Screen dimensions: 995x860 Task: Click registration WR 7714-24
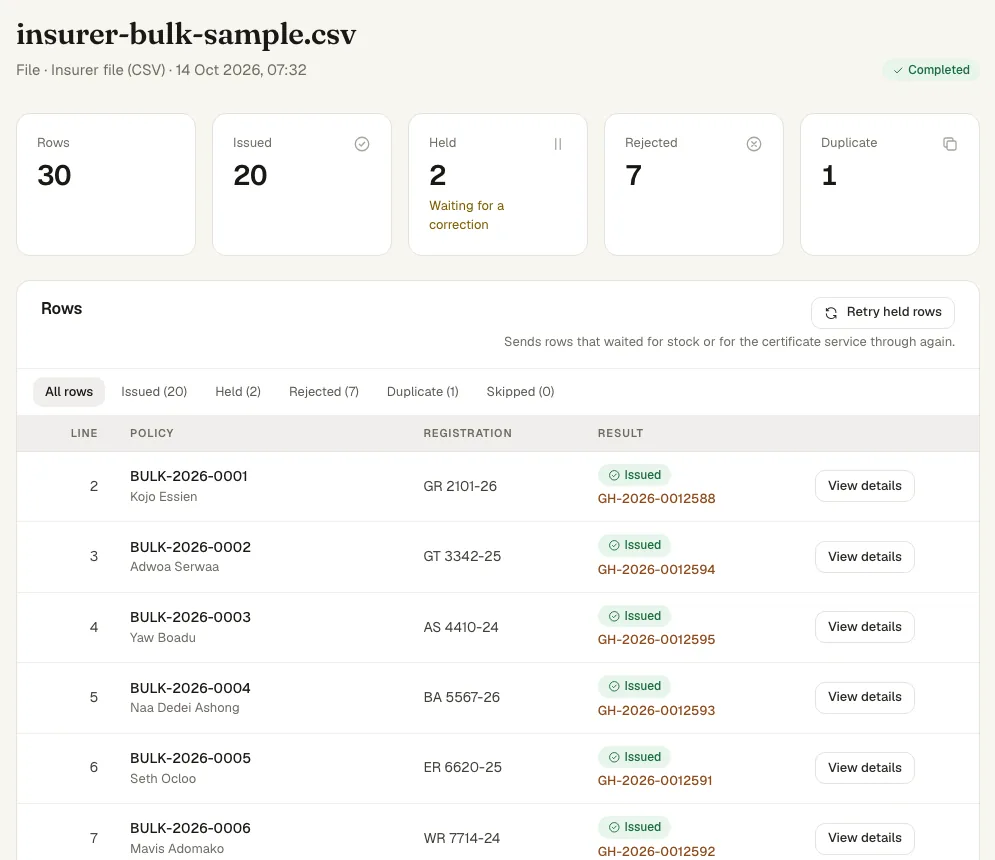point(462,838)
